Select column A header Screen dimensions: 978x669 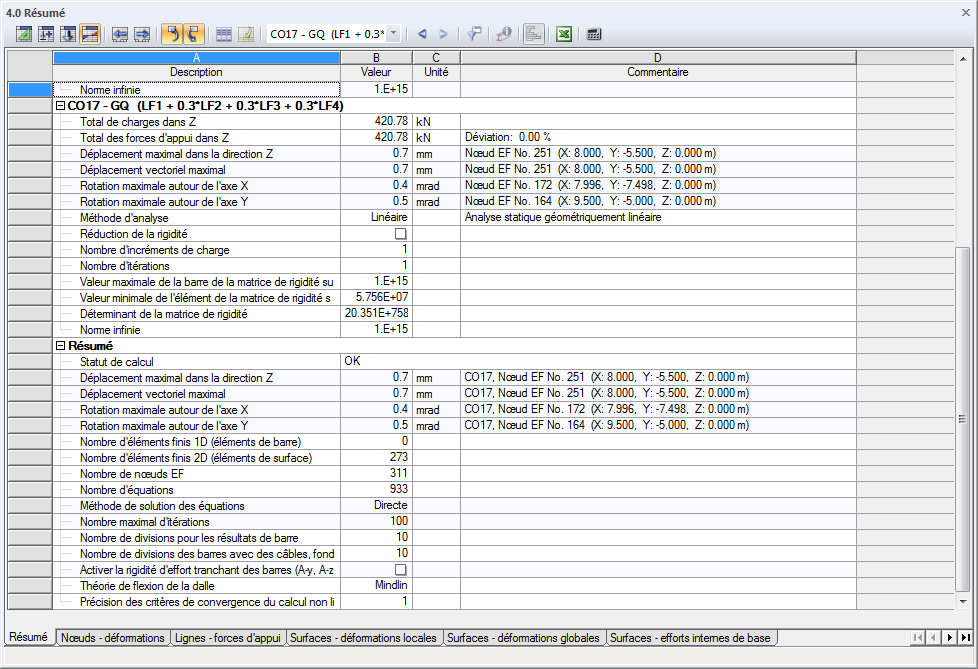tap(196, 58)
